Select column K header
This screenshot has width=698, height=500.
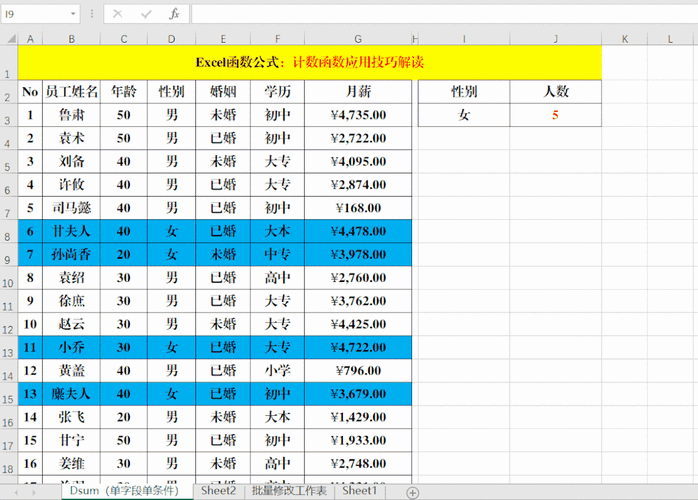tap(625, 39)
